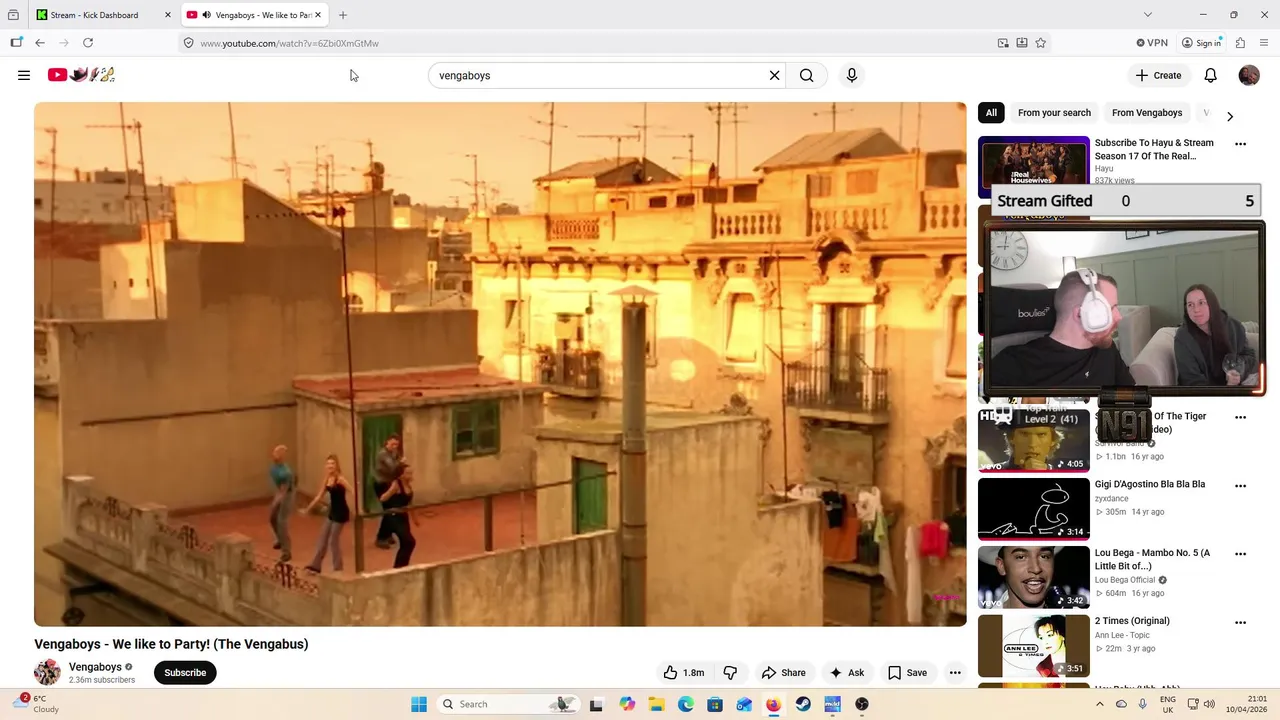
Task: Share the Vengaboys video
Action: point(783,673)
